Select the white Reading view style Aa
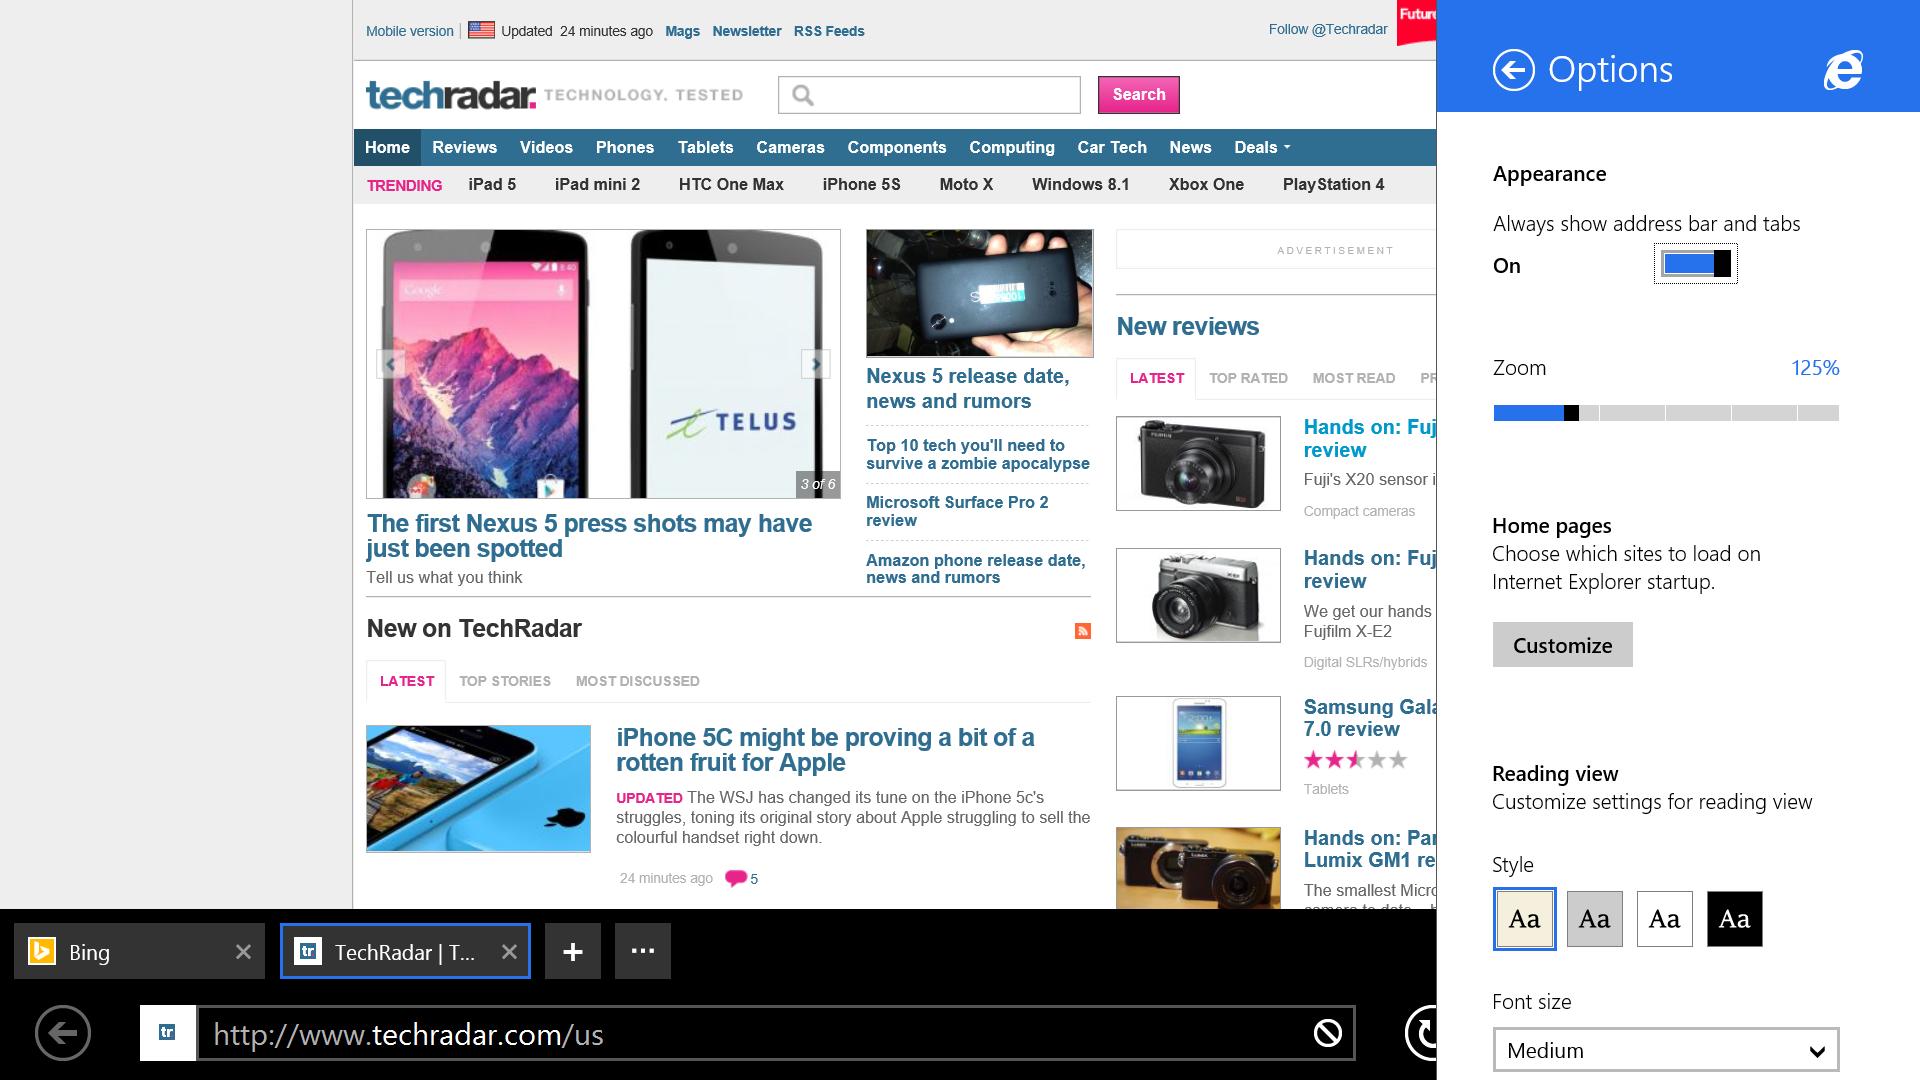This screenshot has width=1920, height=1080. point(1663,919)
